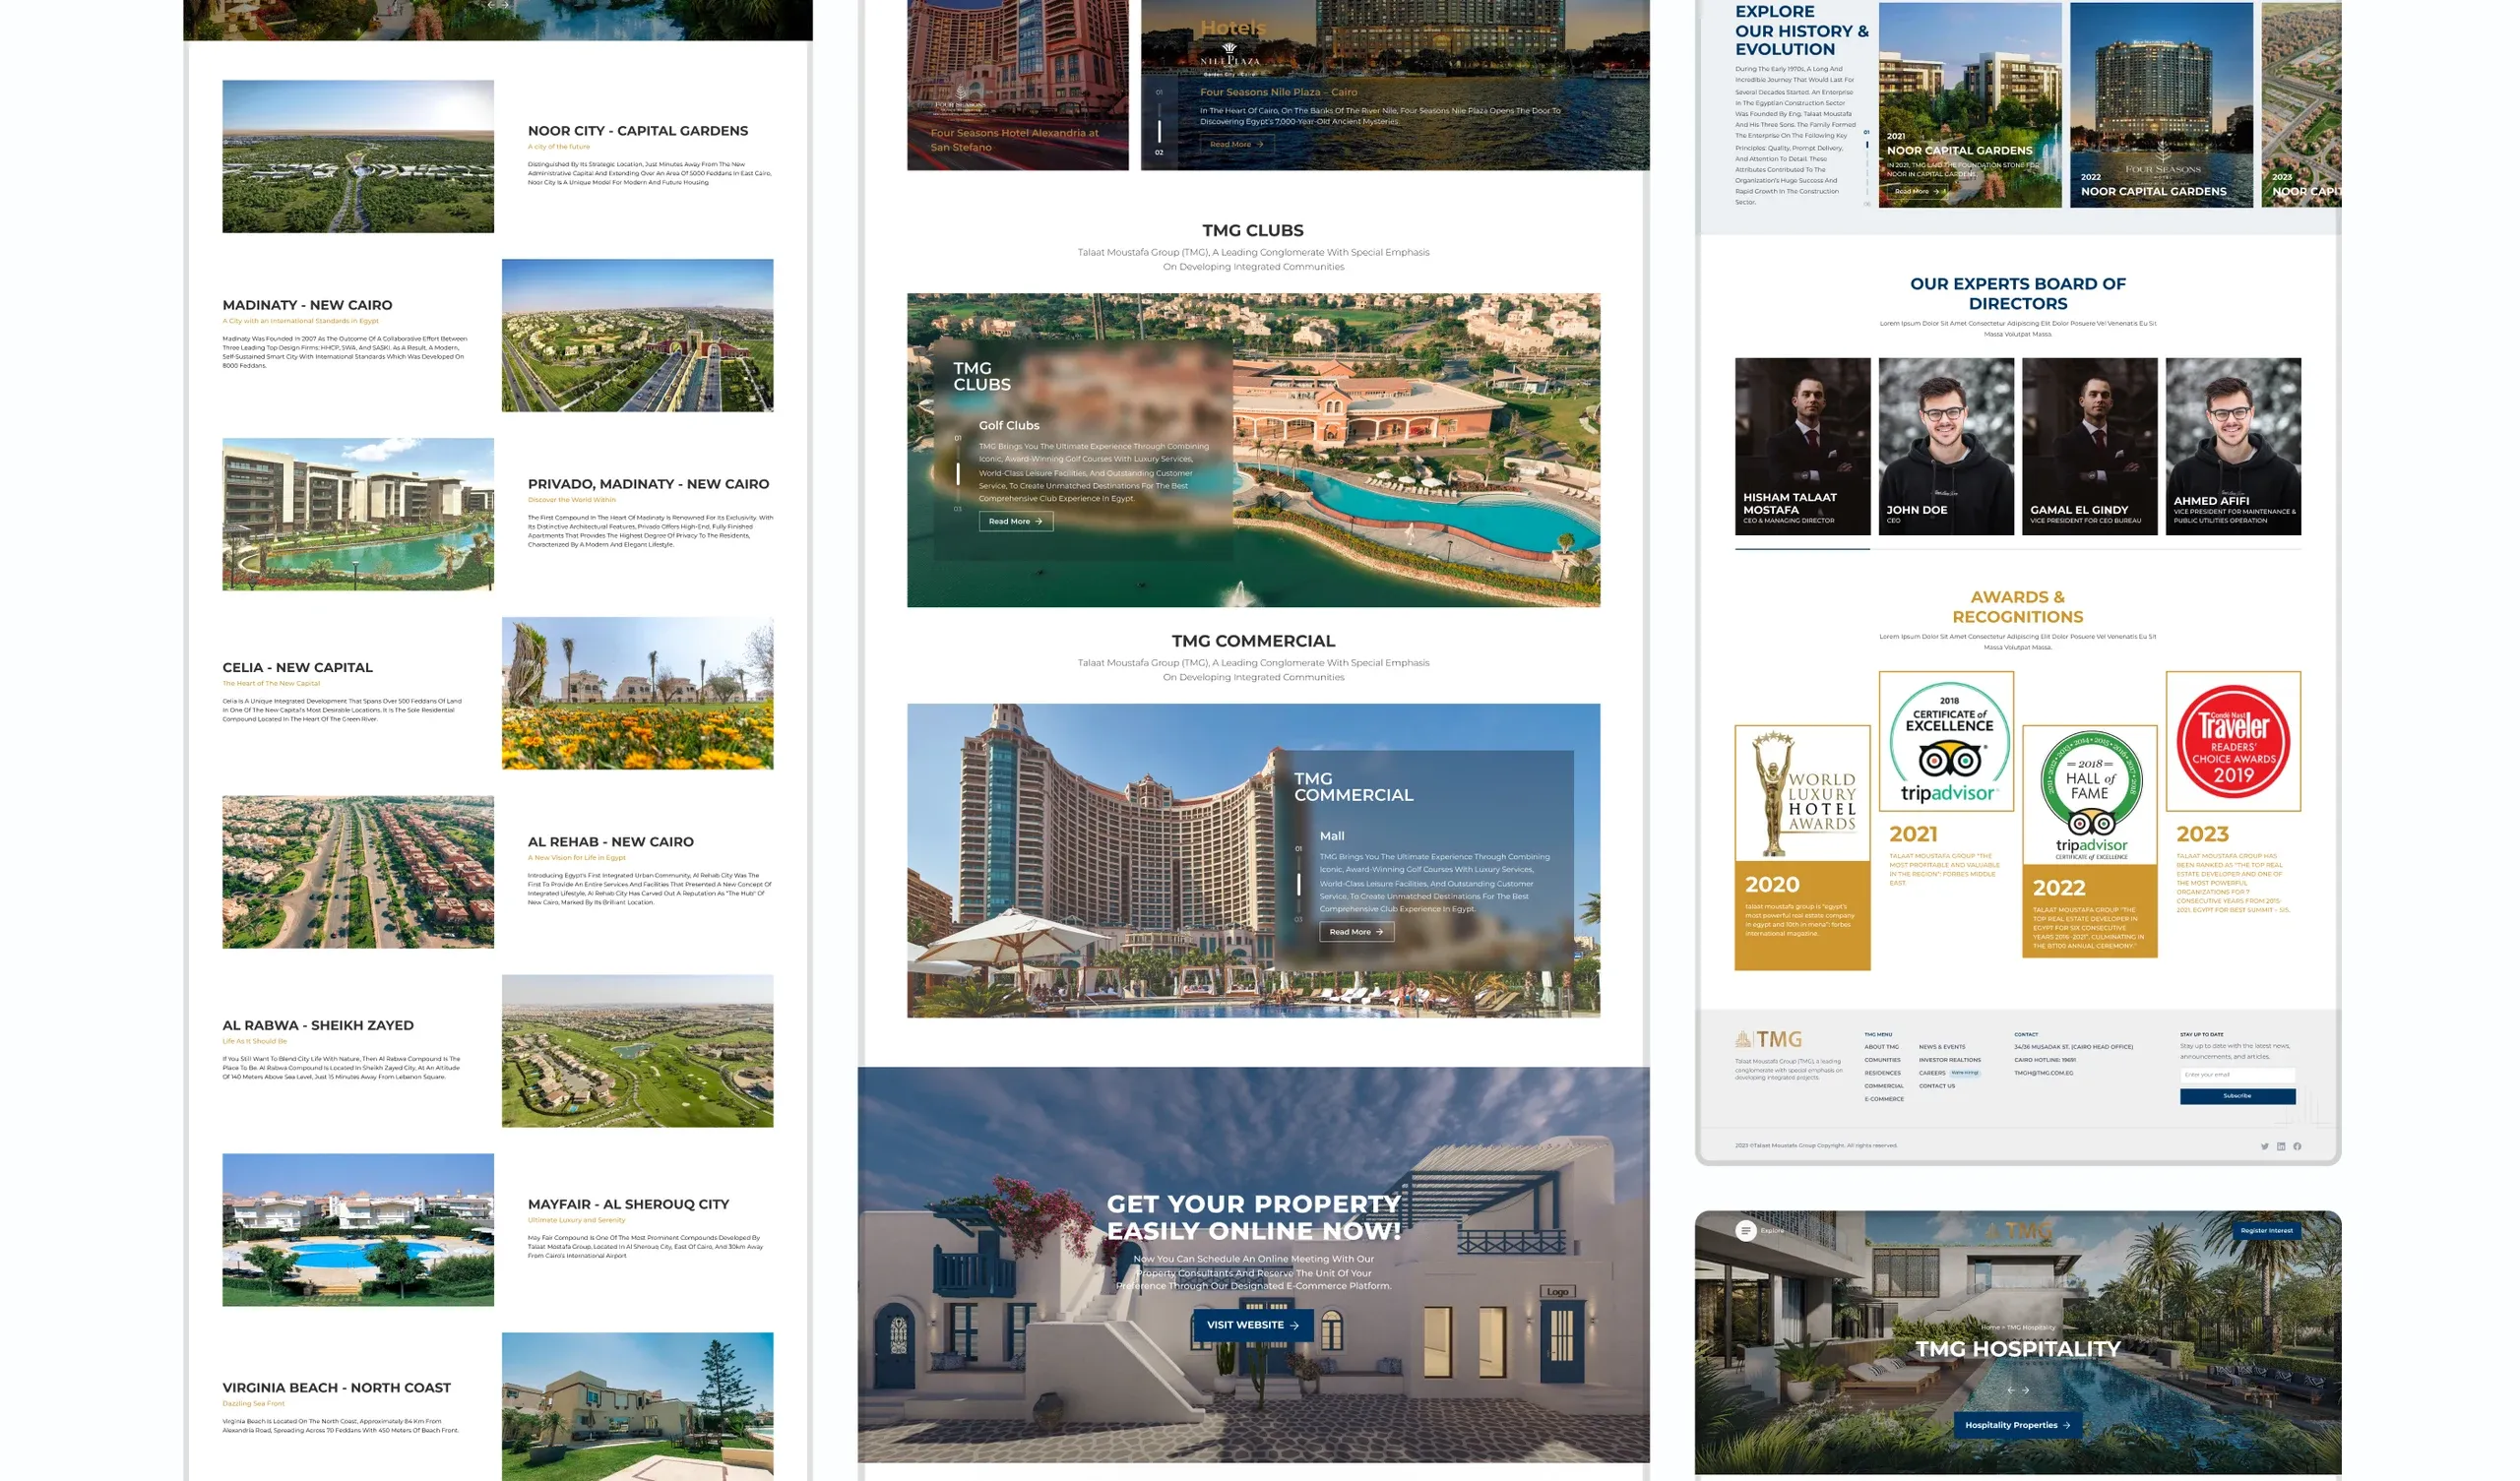Click the slide progress indicator in TMG Commercial
The width and height of the screenshot is (2520, 1481).
tap(1298, 884)
